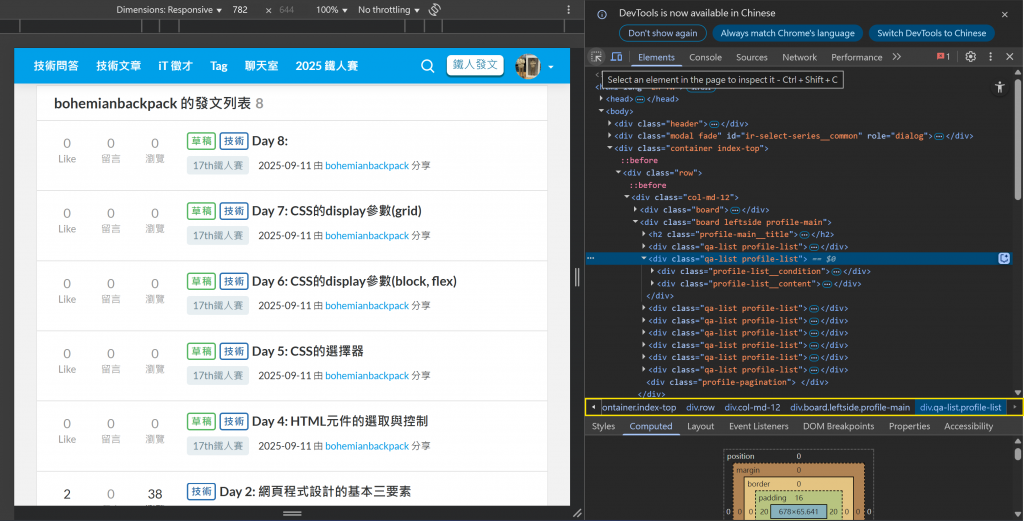Open 聊天室 navigation link

coord(261,66)
